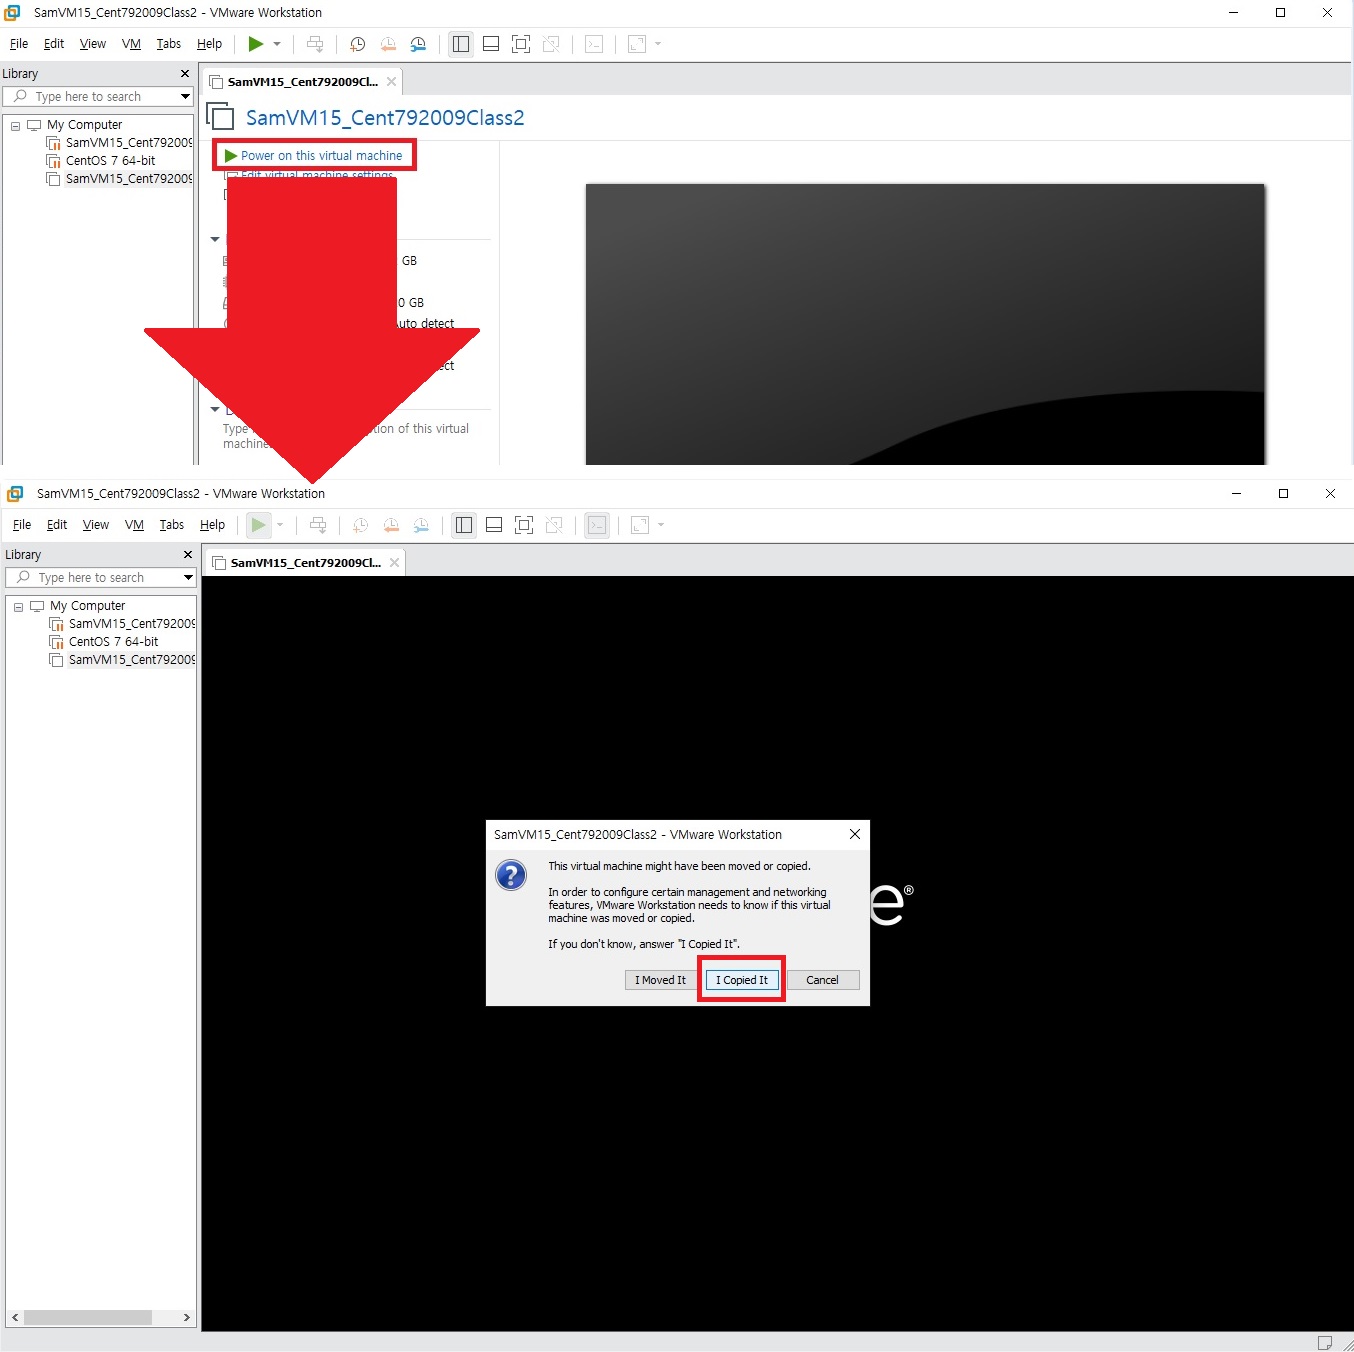
Task: Open the File menu in the top window
Action: click(19, 44)
